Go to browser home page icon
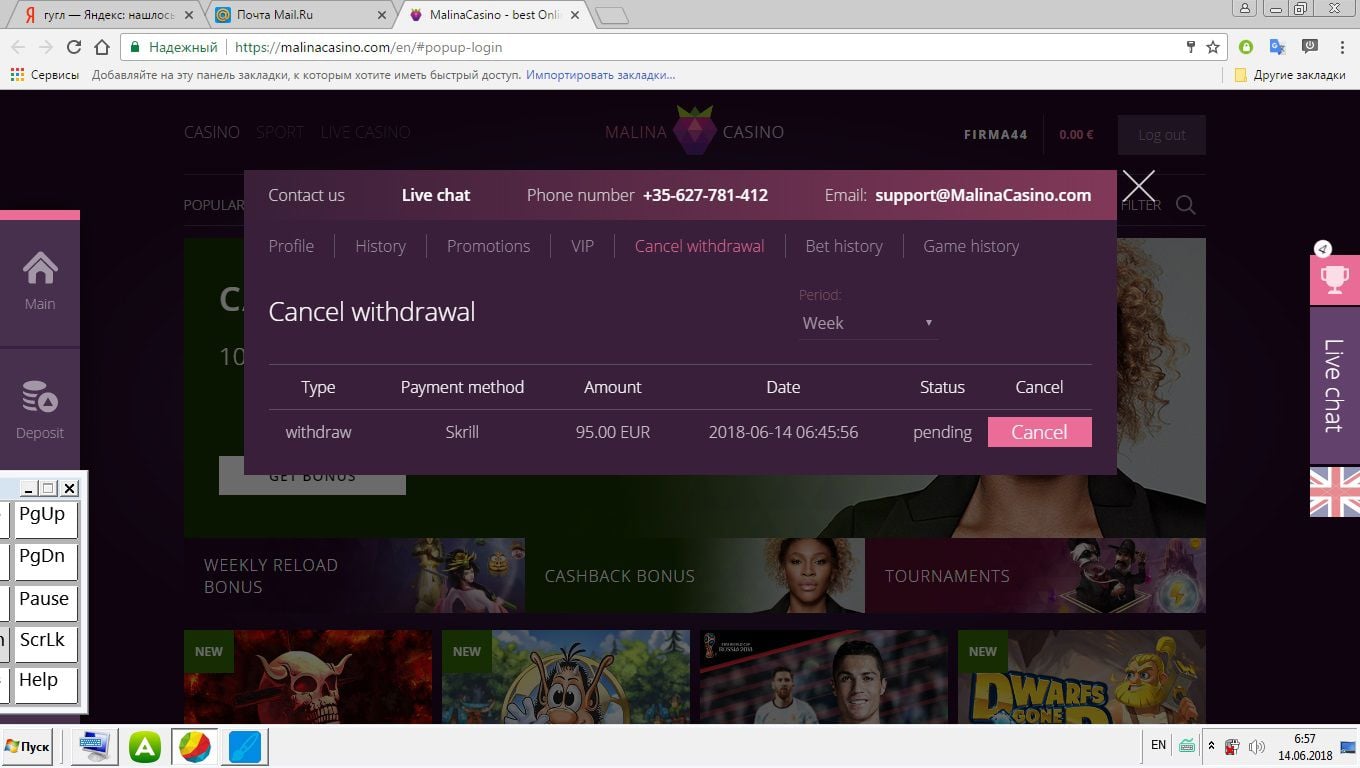1360x768 pixels. 101,47
